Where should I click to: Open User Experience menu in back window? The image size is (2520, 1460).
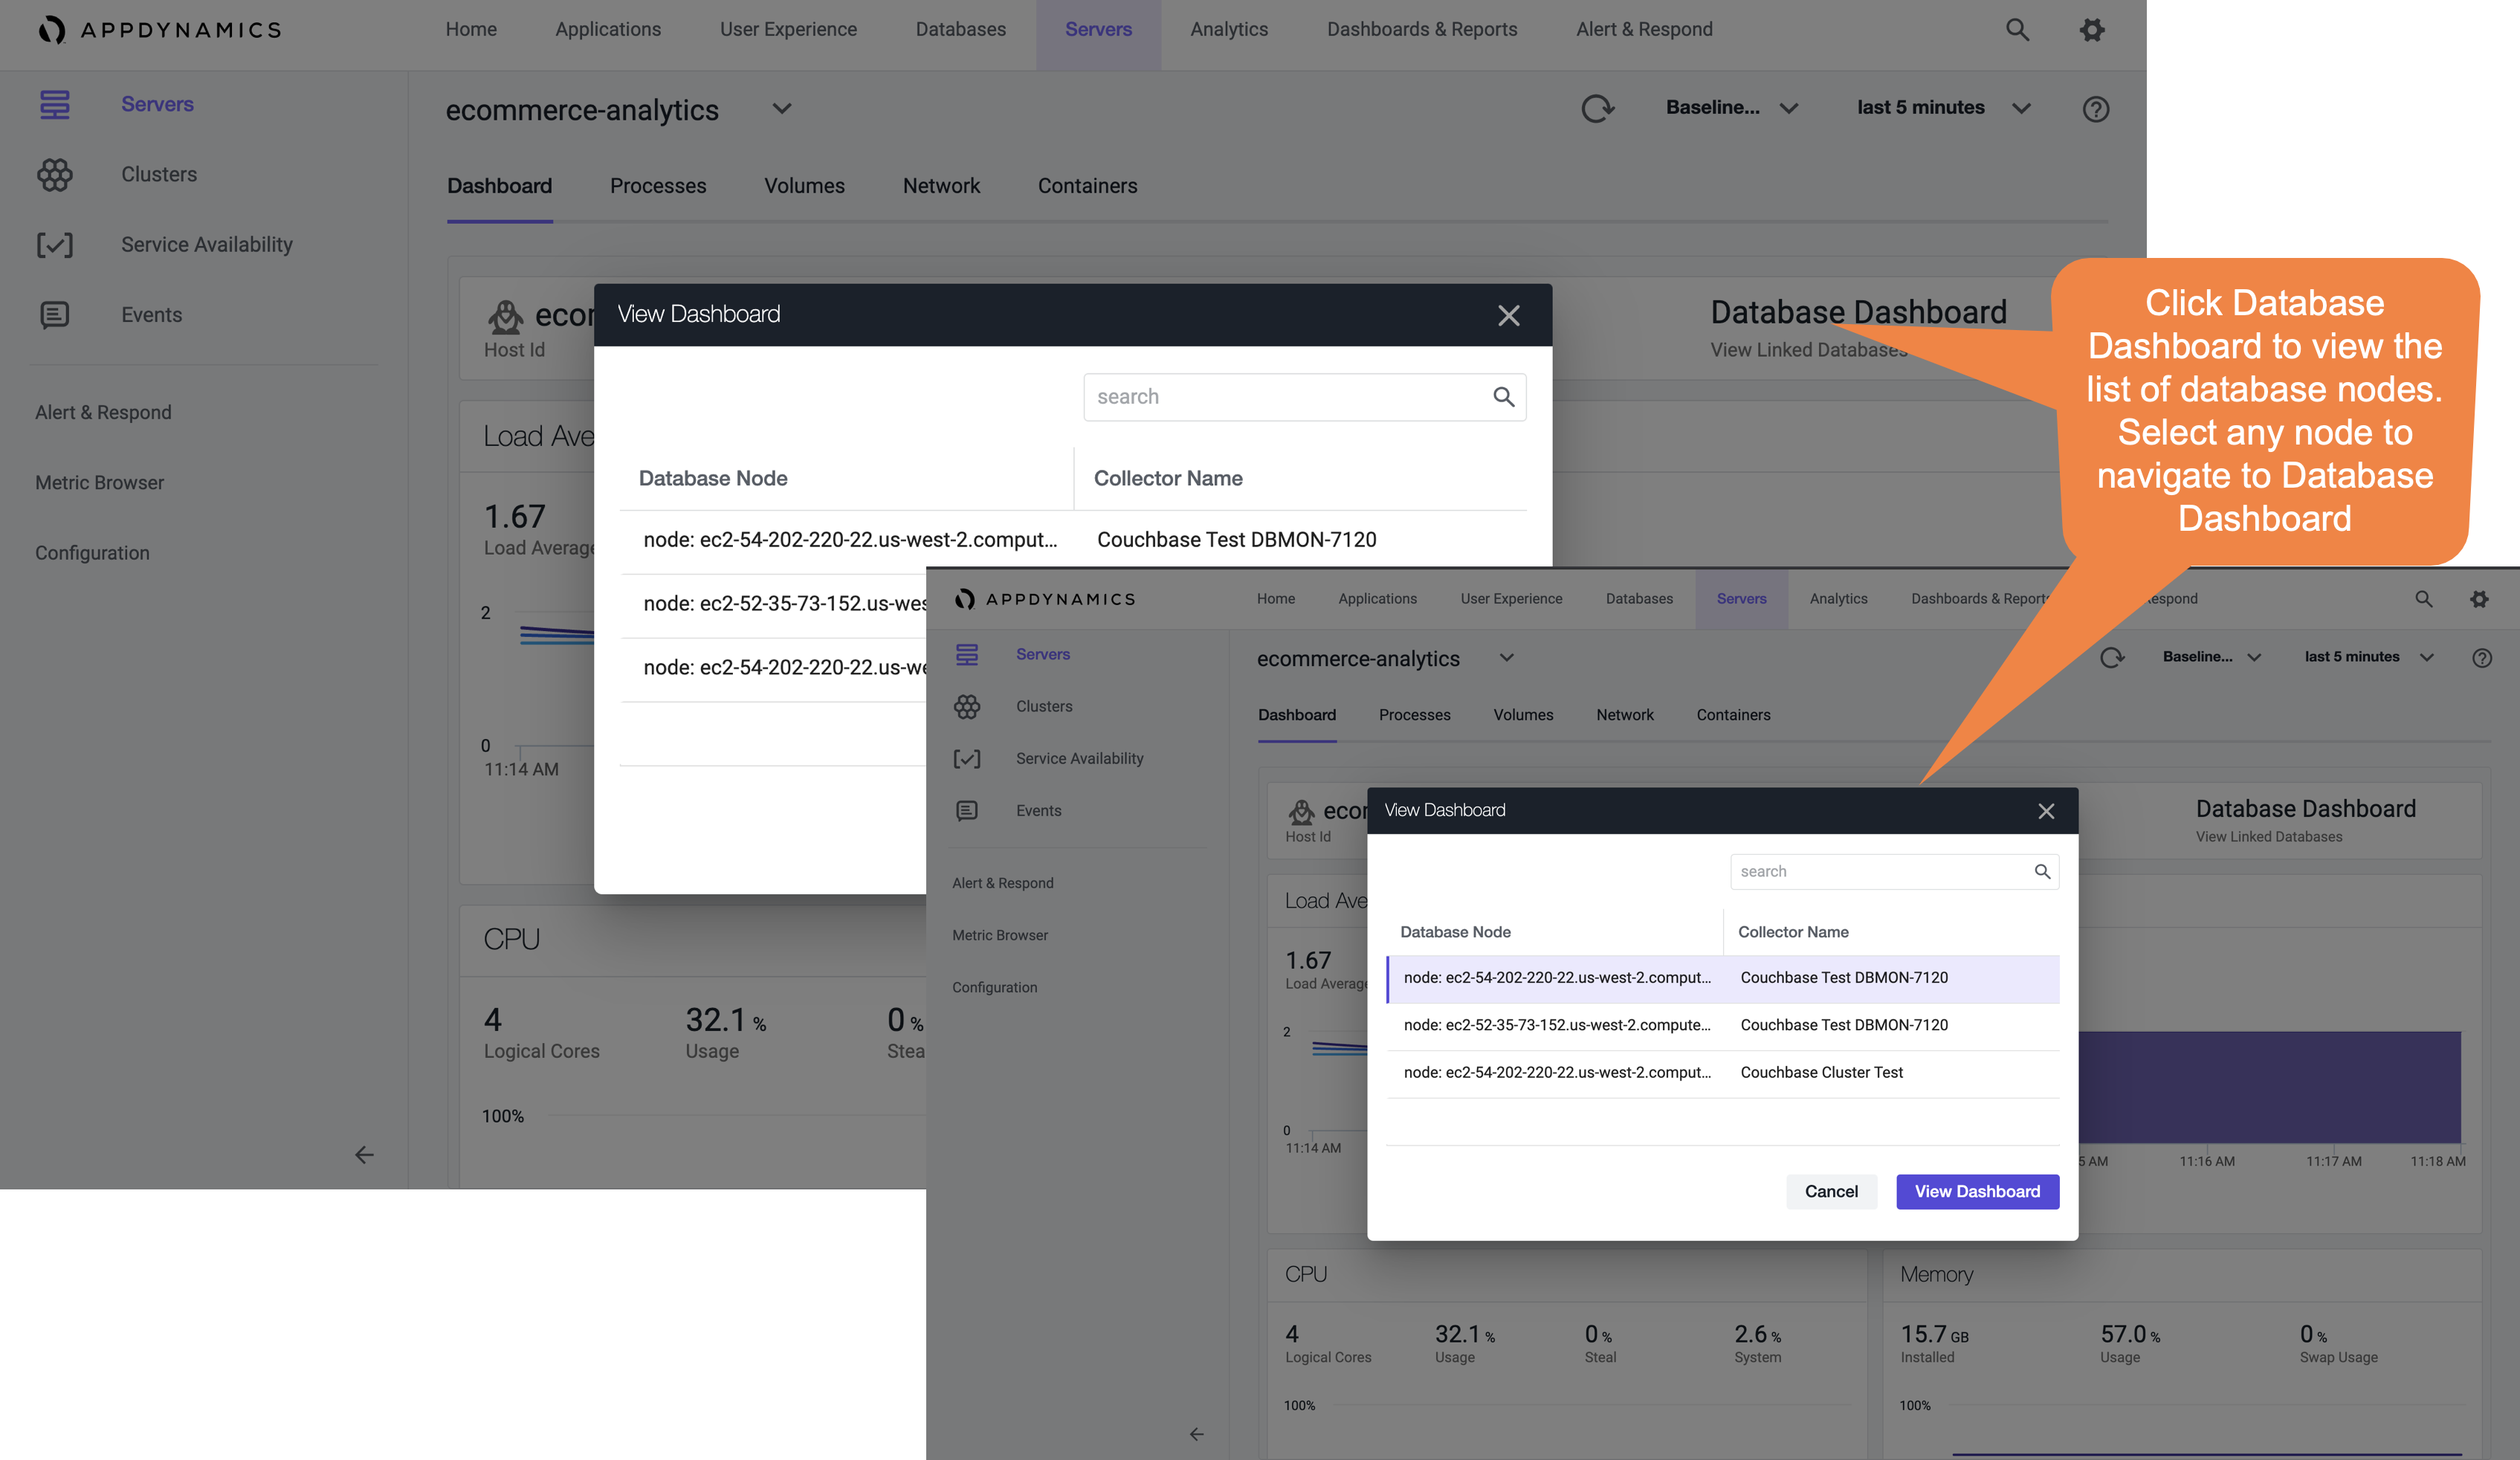(x=788, y=29)
